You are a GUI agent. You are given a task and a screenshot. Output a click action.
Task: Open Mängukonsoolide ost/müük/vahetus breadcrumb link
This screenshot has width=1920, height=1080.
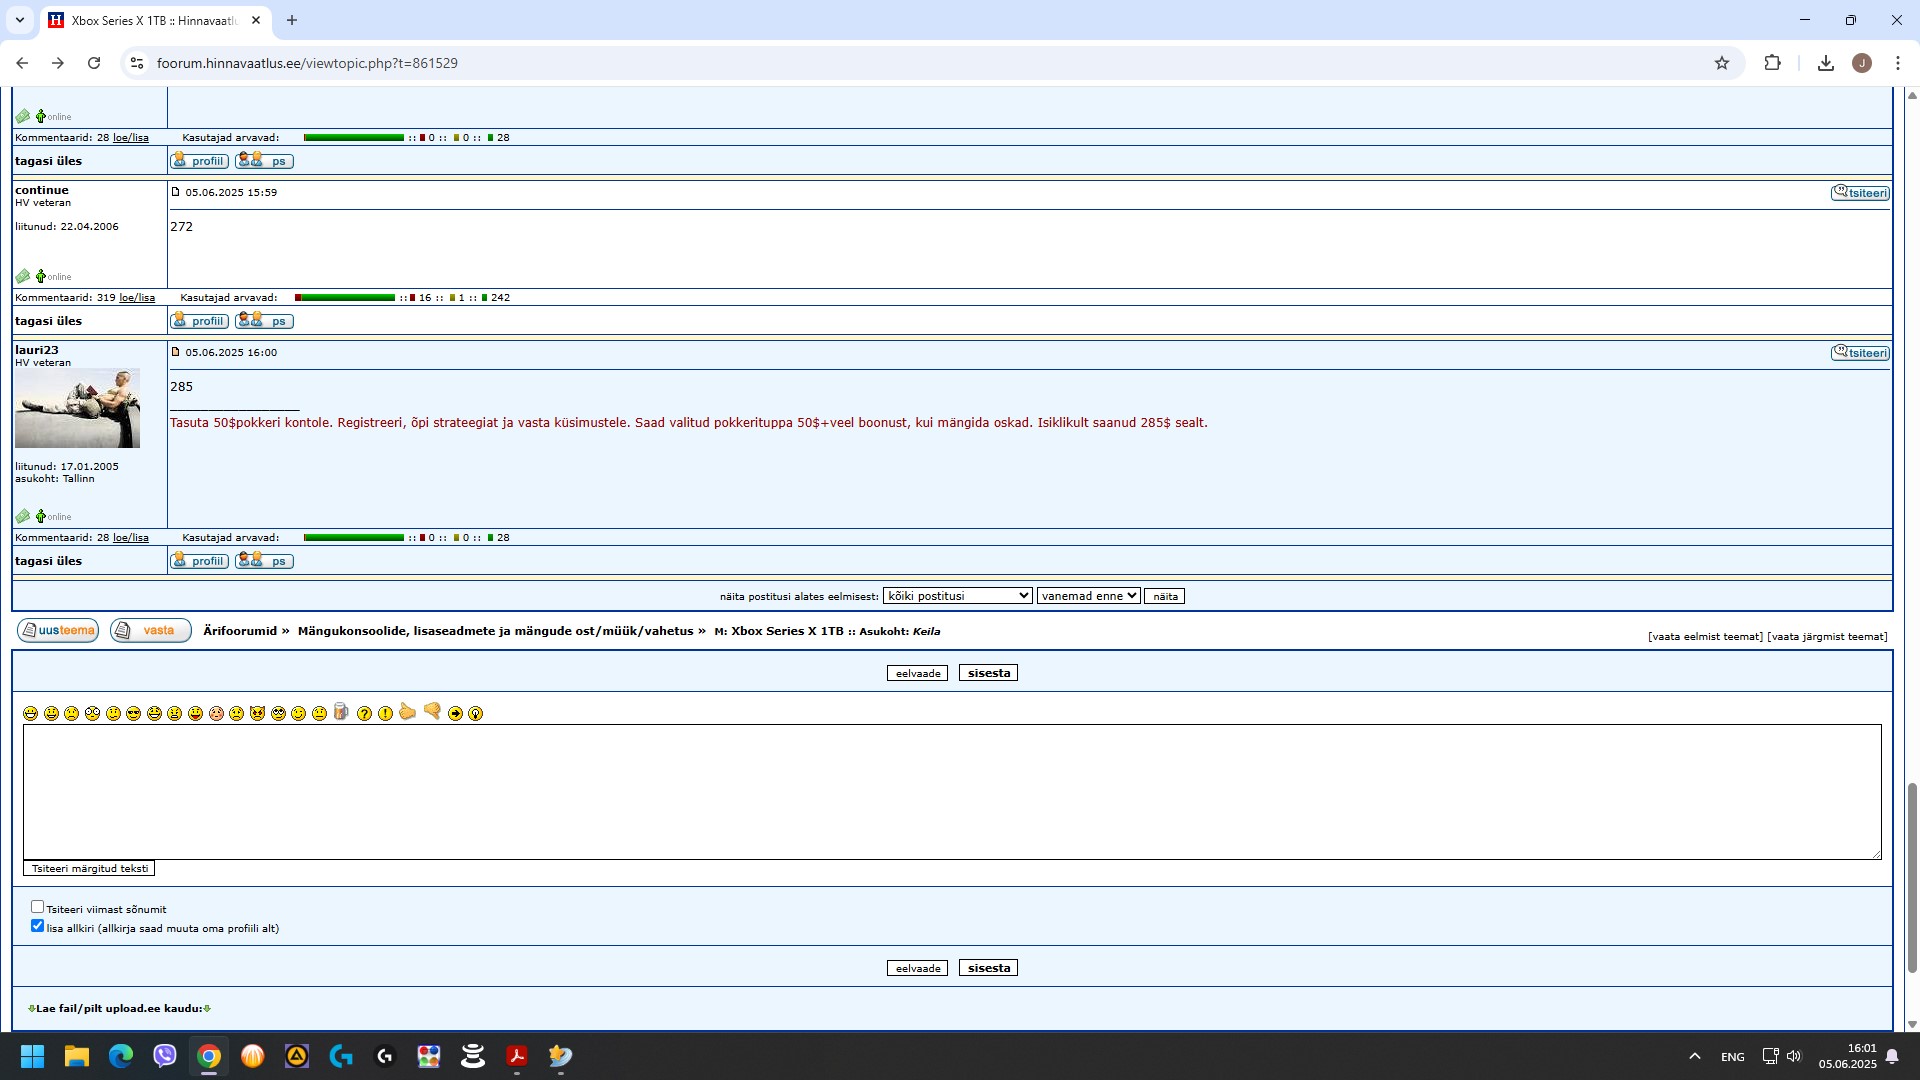pyautogui.click(x=495, y=631)
